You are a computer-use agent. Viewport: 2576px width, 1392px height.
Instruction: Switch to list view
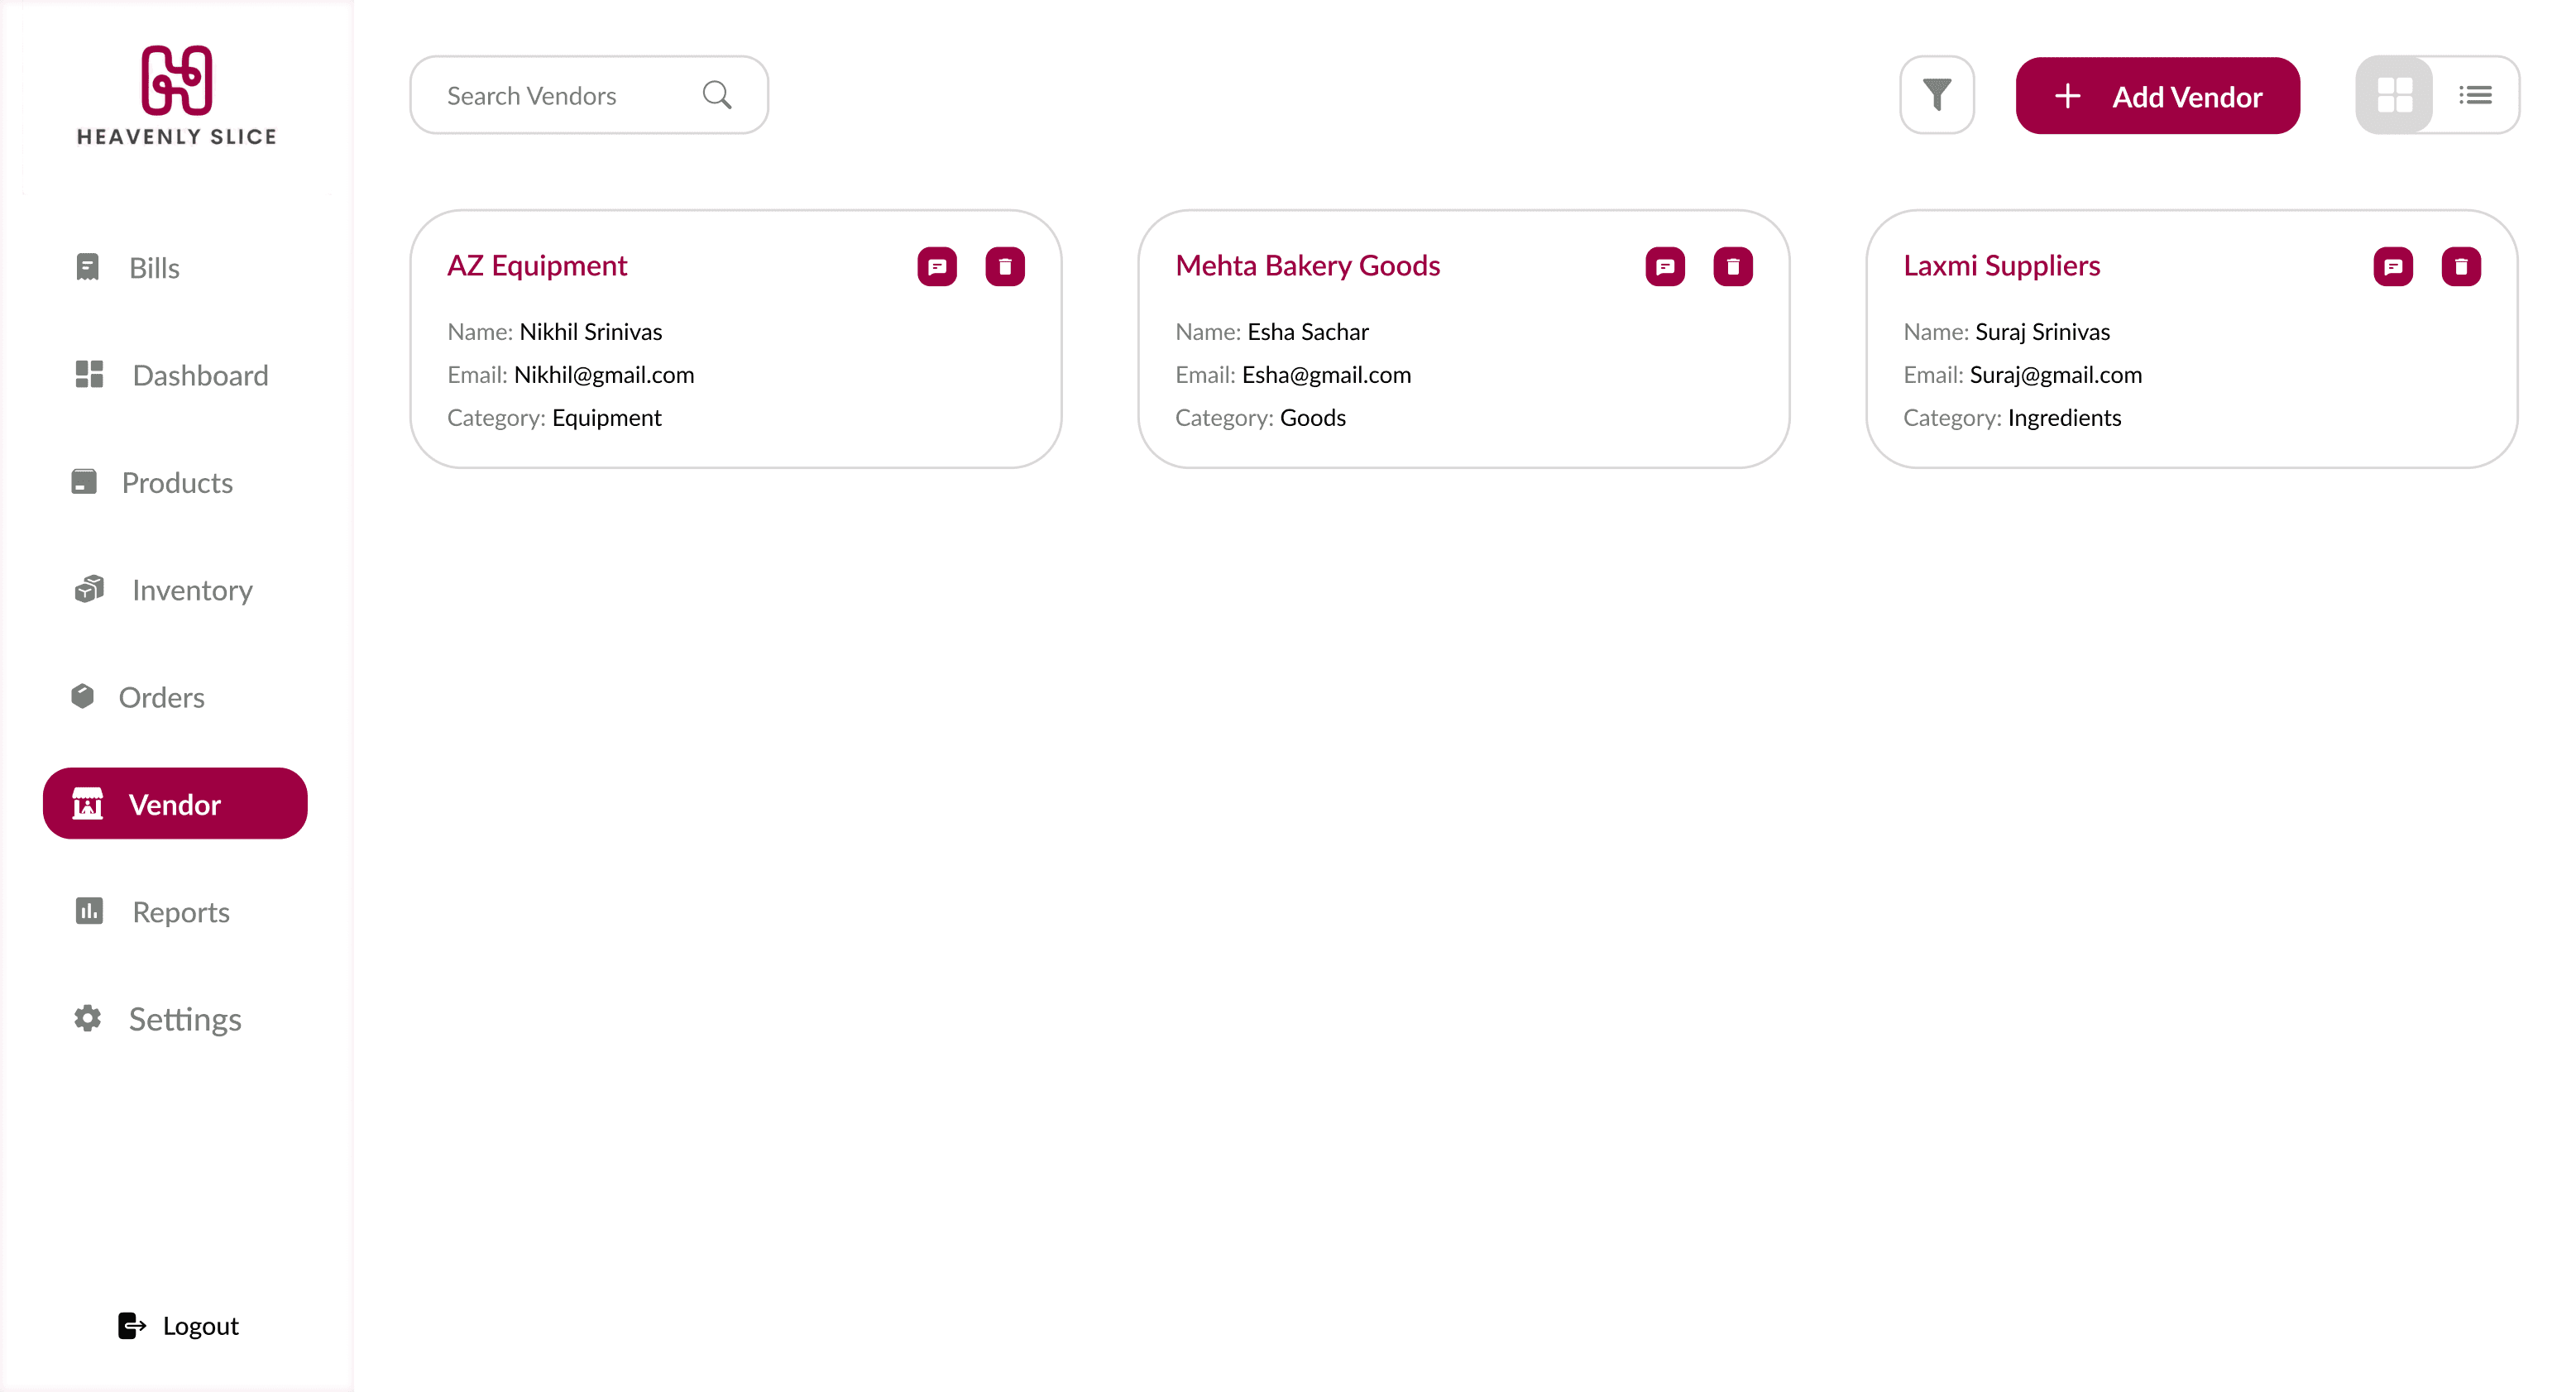tap(2475, 95)
